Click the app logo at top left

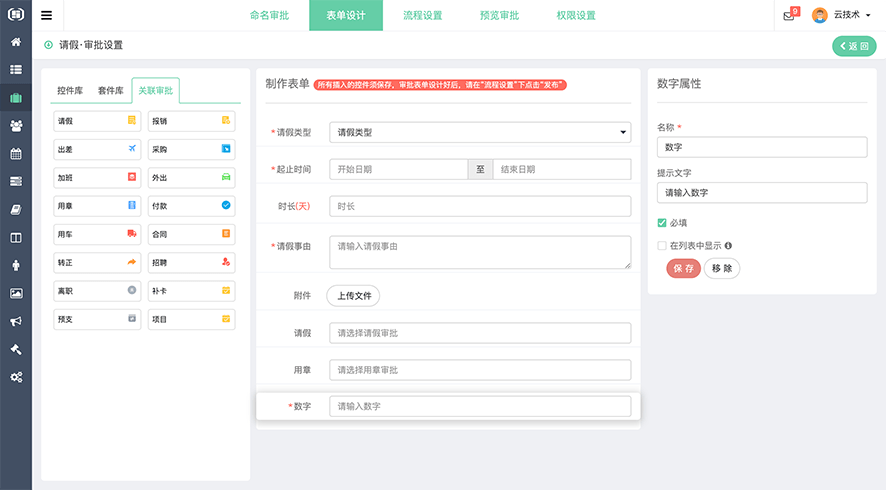16,14
